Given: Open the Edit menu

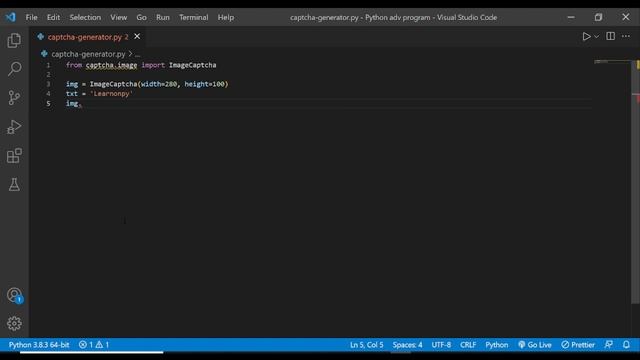Looking at the screenshot, I should (53, 17).
